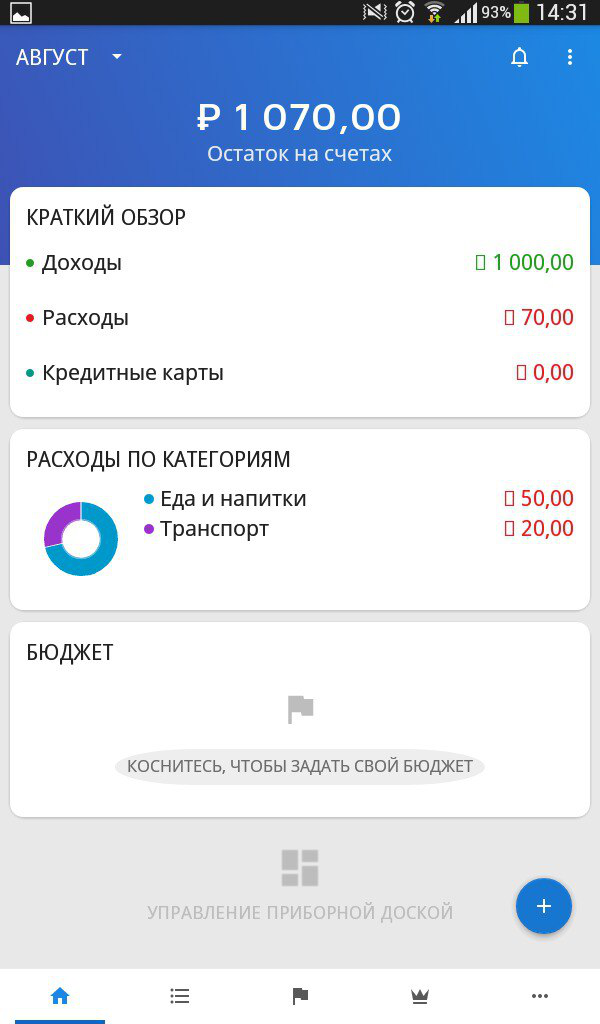The height and width of the screenshot is (1024, 600).
Task: Open the Расходы expenses row
Action: pyautogui.click(x=300, y=318)
